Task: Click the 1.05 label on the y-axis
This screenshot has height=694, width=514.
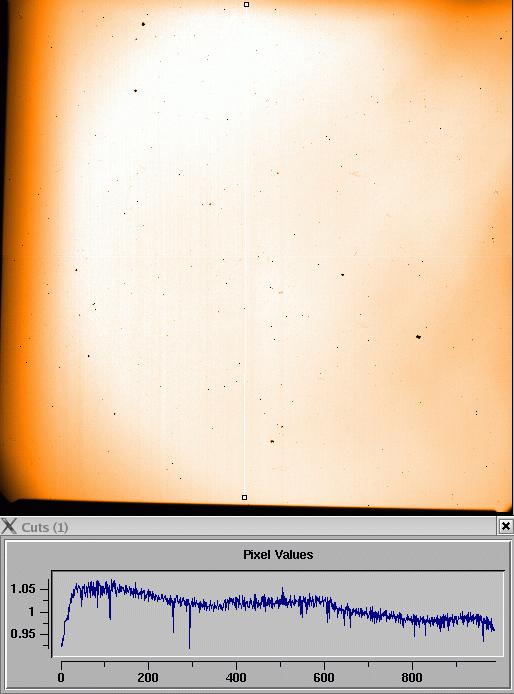Action: click(x=23, y=589)
